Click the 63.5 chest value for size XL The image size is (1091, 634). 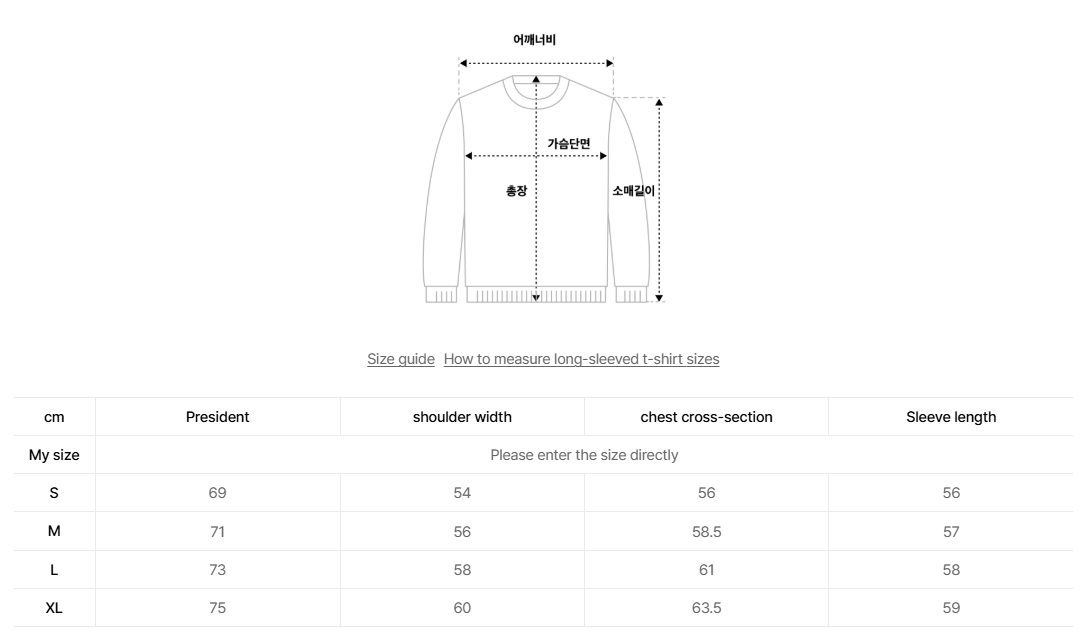[706, 608]
